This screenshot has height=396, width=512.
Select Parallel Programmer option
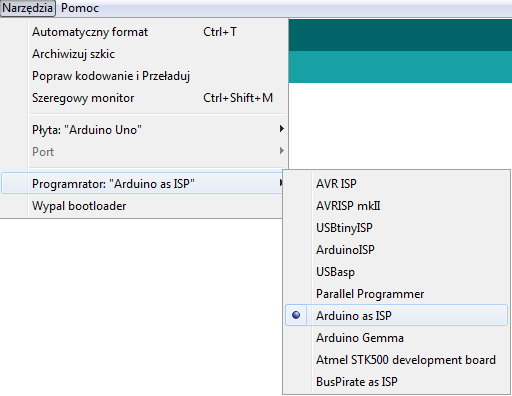pos(396,294)
